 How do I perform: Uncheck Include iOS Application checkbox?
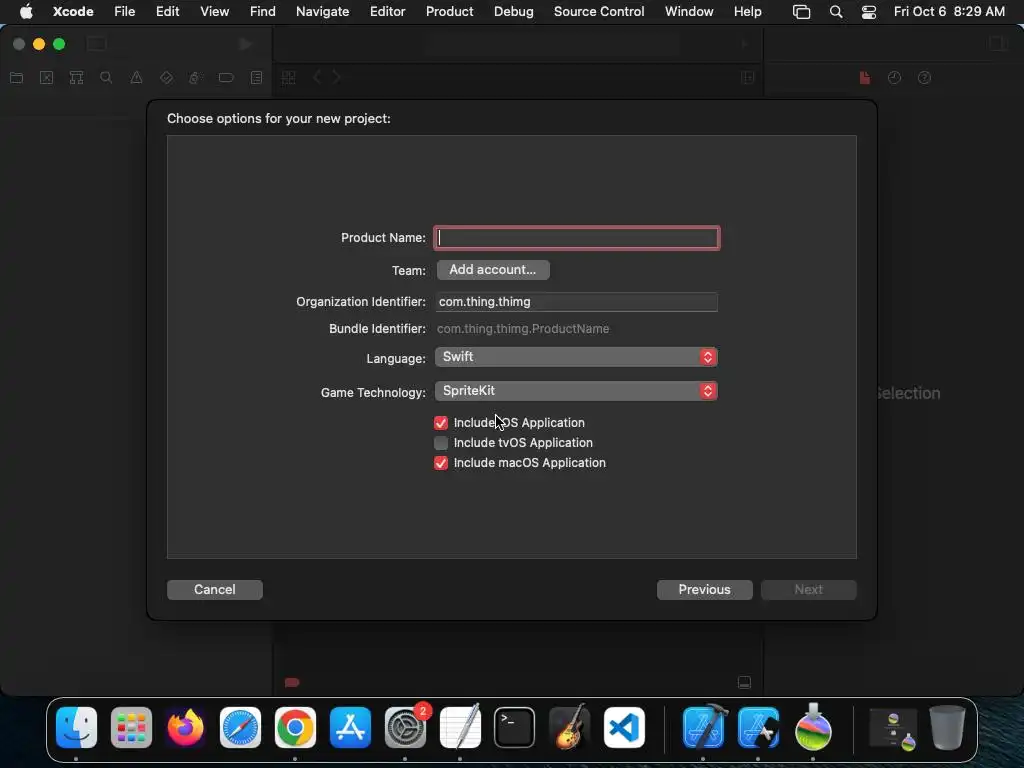[441, 423]
